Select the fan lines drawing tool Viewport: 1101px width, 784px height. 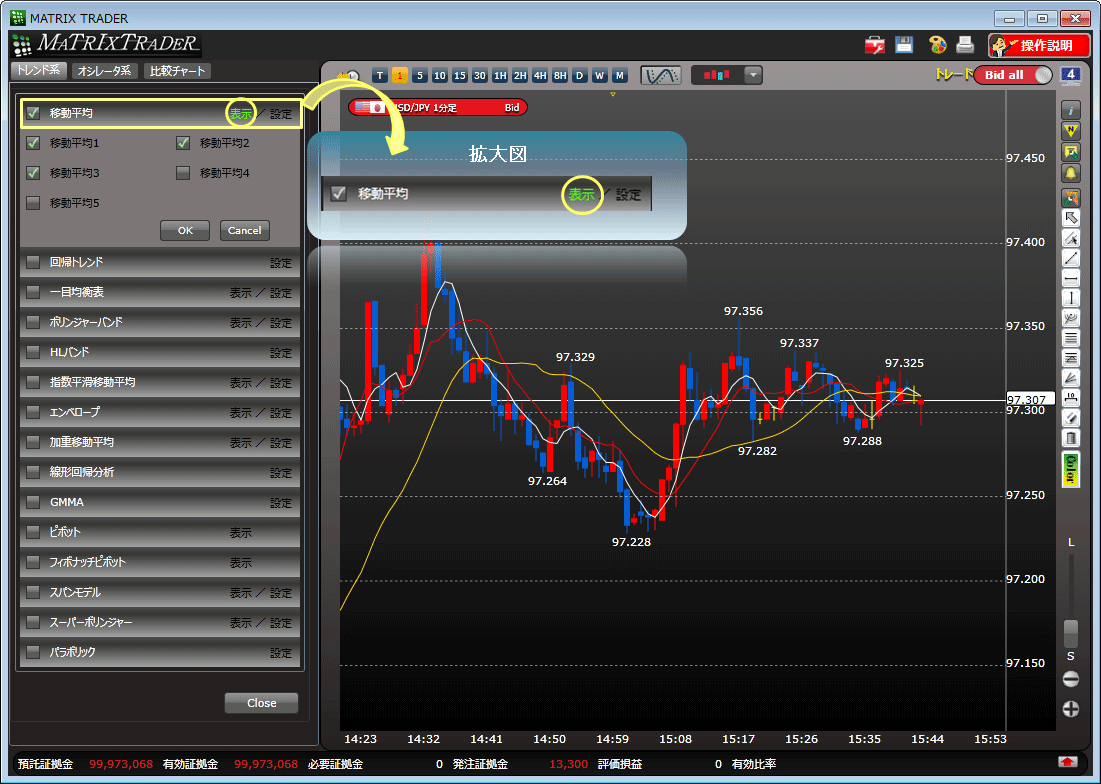(x=1071, y=379)
